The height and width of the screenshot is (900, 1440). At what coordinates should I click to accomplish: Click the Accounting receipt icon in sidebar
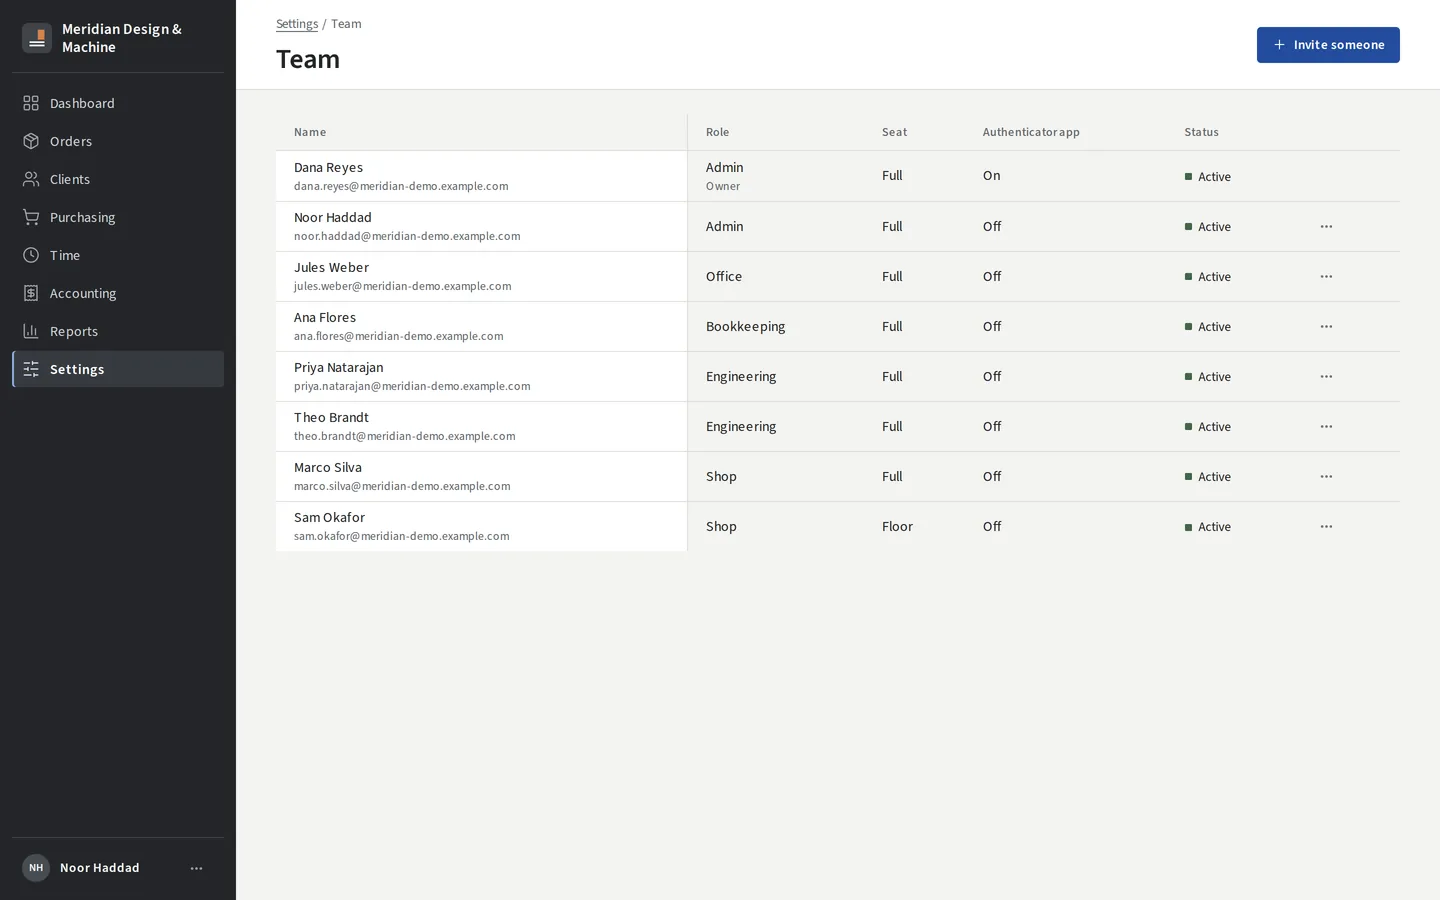(31, 293)
